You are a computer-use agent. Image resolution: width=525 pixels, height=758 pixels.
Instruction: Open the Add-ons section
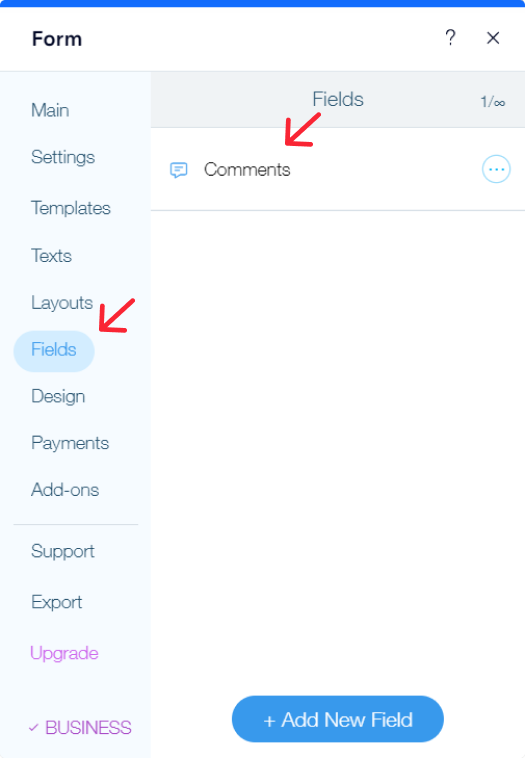65,490
